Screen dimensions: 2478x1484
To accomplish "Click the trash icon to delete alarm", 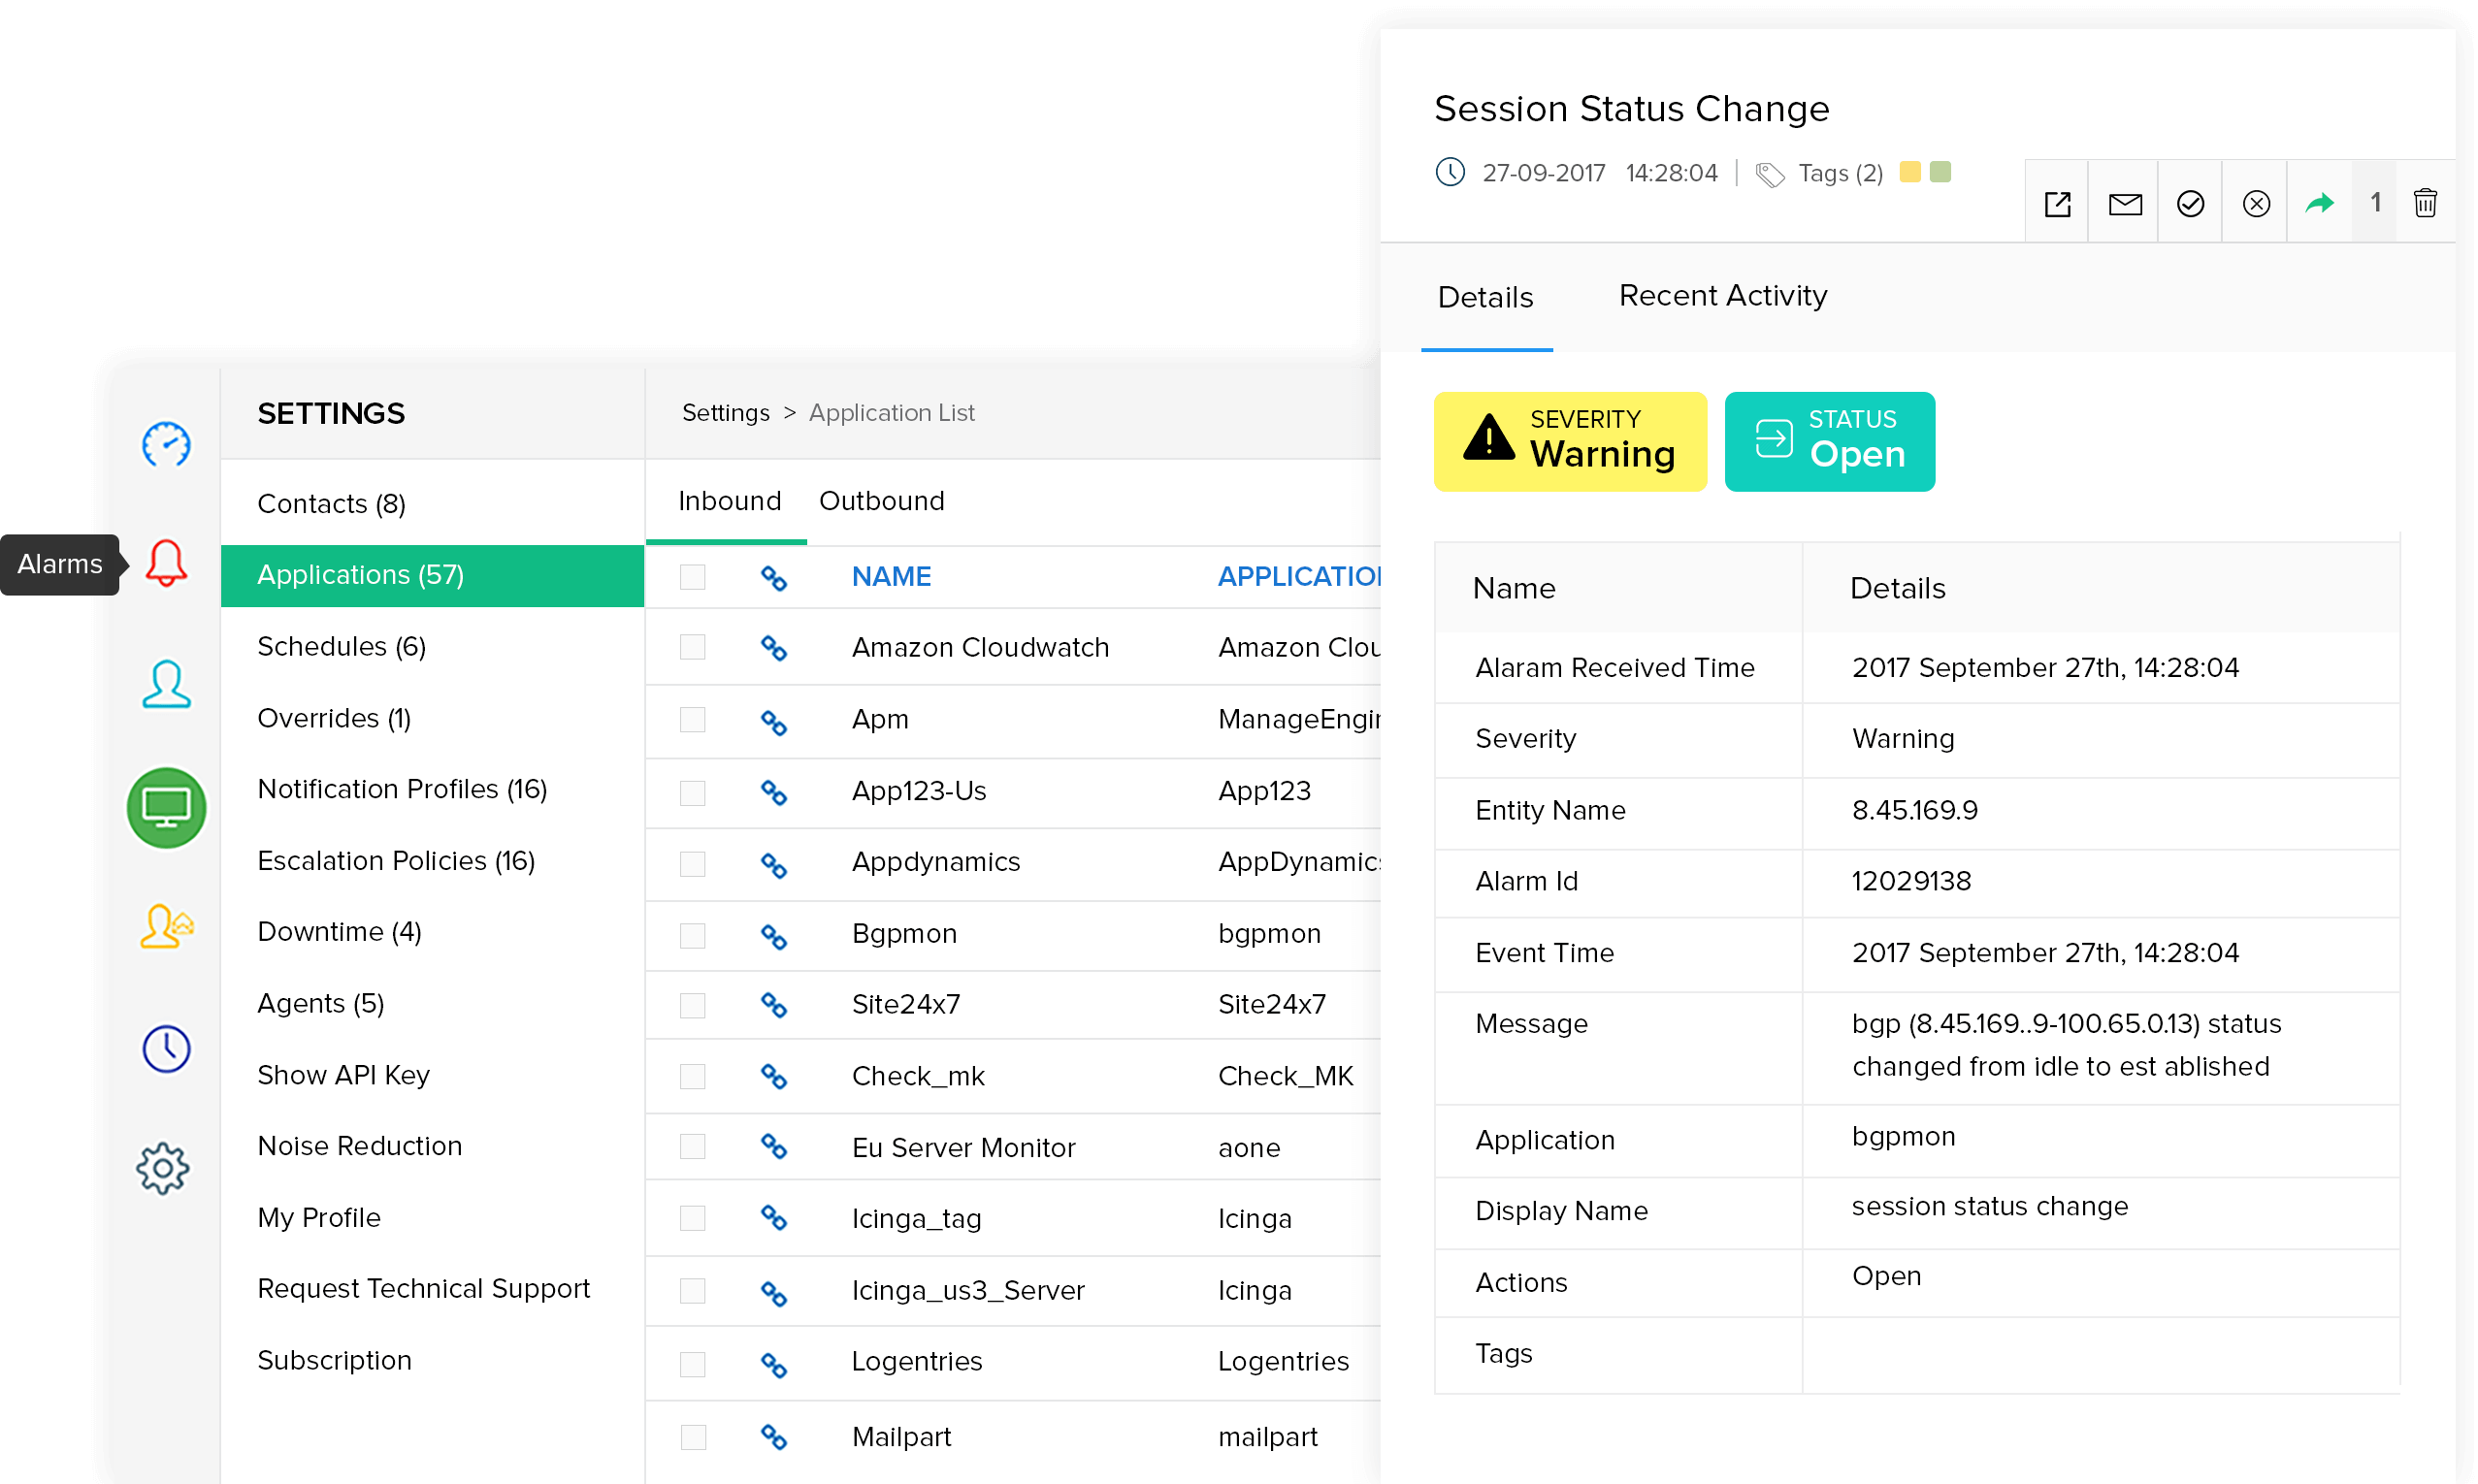I will (x=2425, y=203).
